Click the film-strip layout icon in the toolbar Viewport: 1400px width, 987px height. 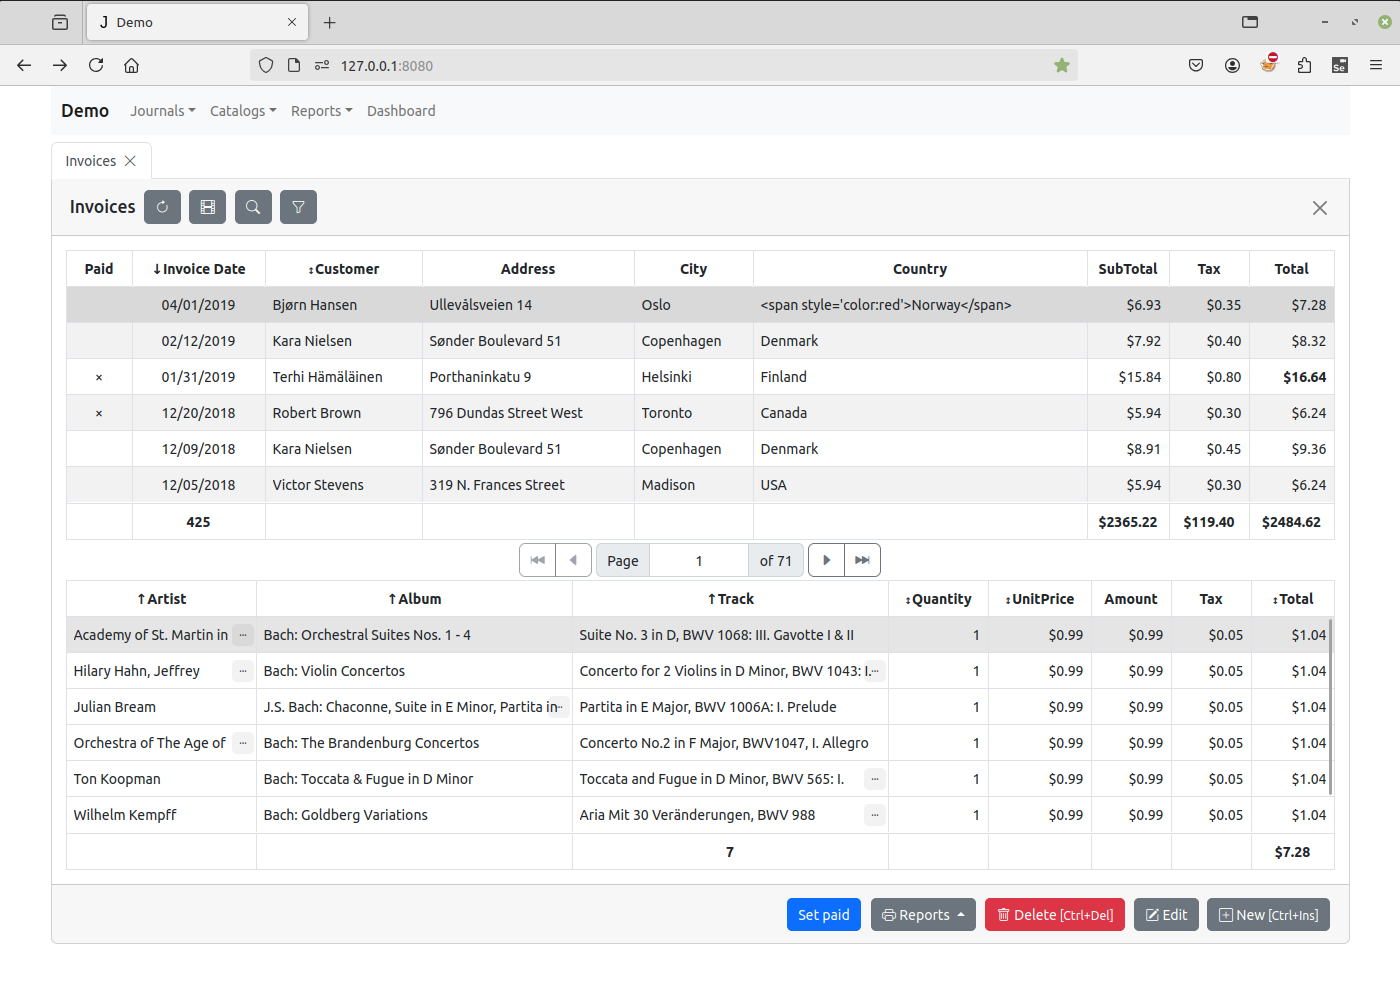207,207
